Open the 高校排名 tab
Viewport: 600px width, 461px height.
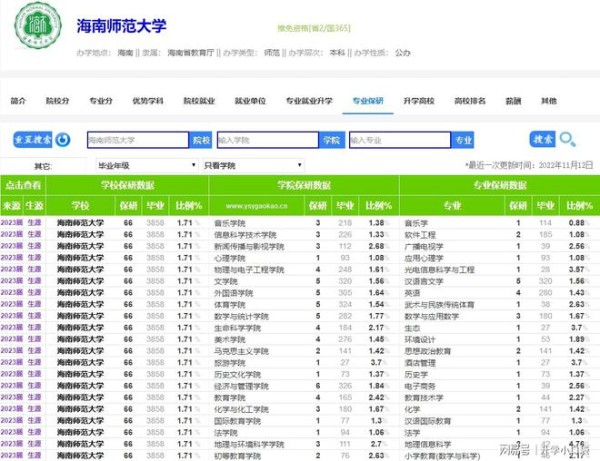pos(470,101)
